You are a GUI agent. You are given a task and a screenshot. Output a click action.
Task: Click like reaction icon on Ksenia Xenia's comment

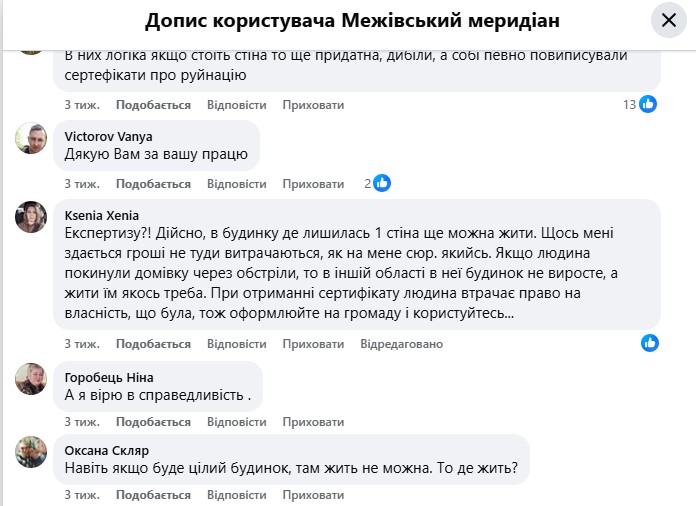tap(650, 343)
